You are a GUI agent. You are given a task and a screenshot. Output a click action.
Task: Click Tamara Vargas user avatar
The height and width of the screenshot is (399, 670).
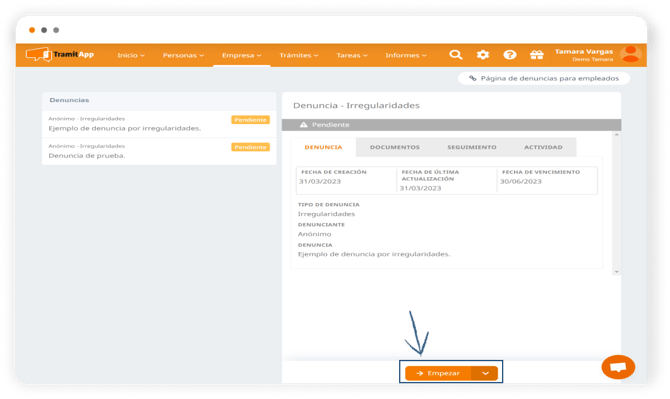631,54
